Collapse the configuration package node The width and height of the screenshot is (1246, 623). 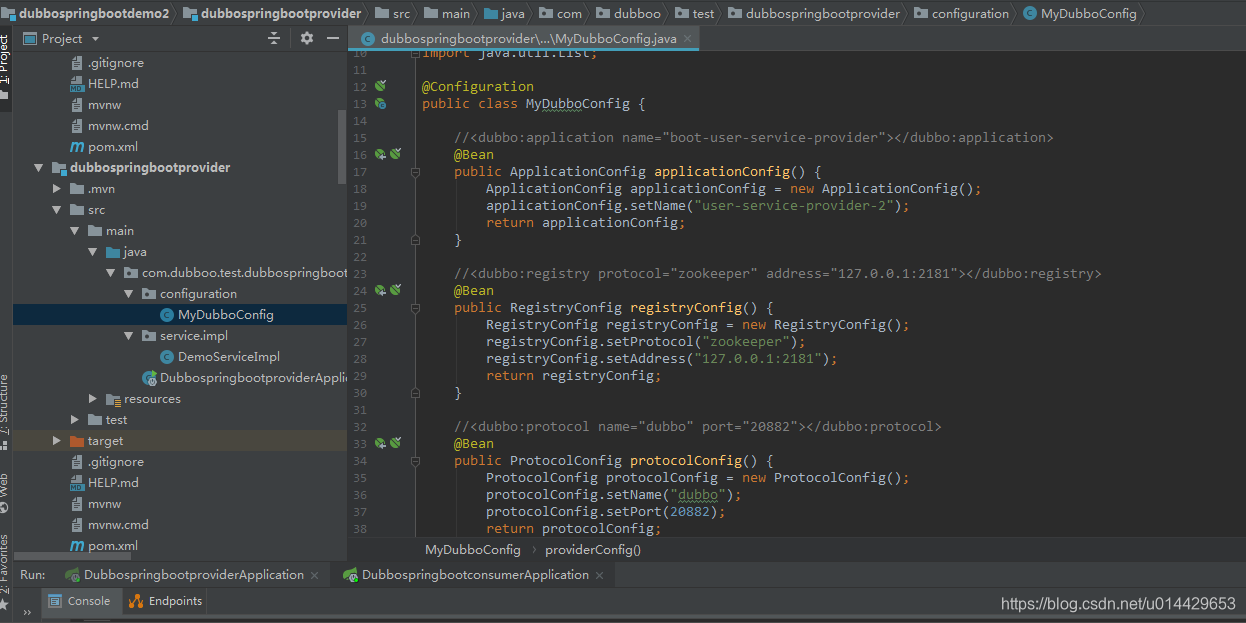[x=129, y=294]
